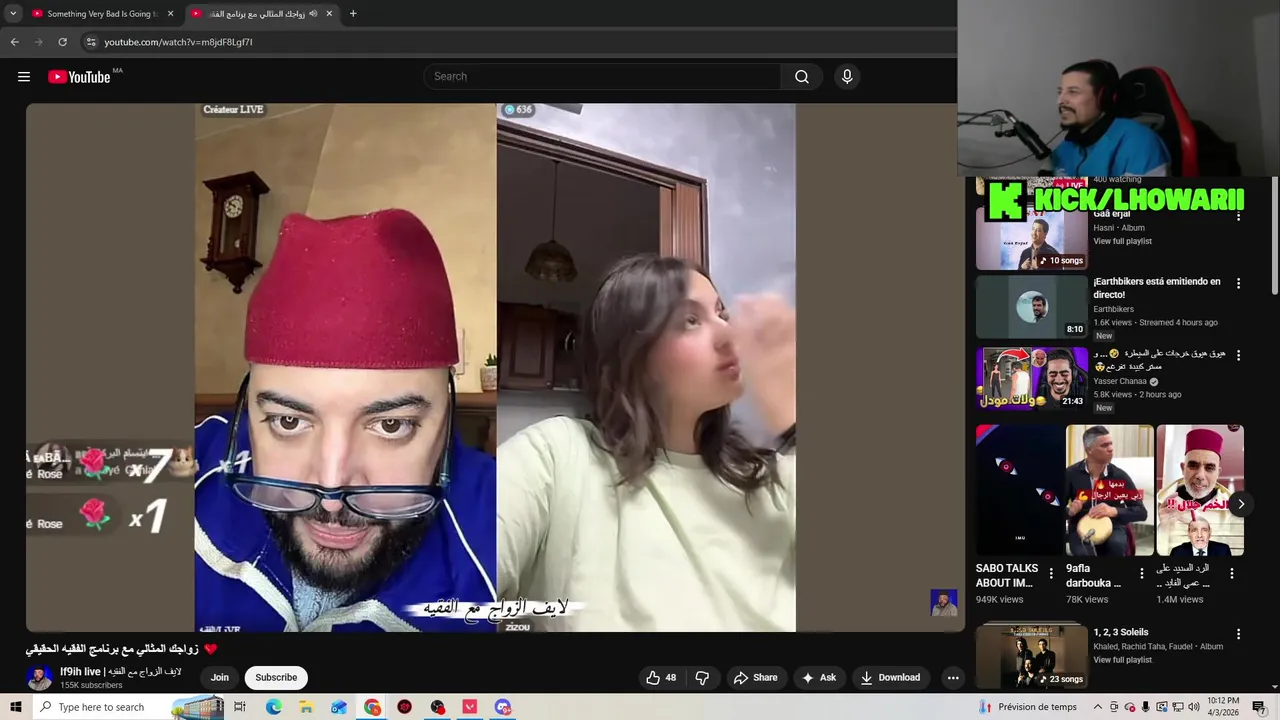Image resolution: width=1280 pixels, height=720 pixels.
Task: Mute the playing Arabic-titled tab
Action: 313,14
